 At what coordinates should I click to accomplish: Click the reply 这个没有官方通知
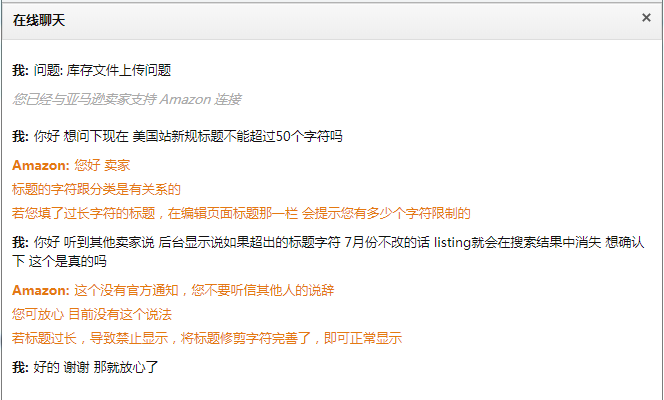204,290
